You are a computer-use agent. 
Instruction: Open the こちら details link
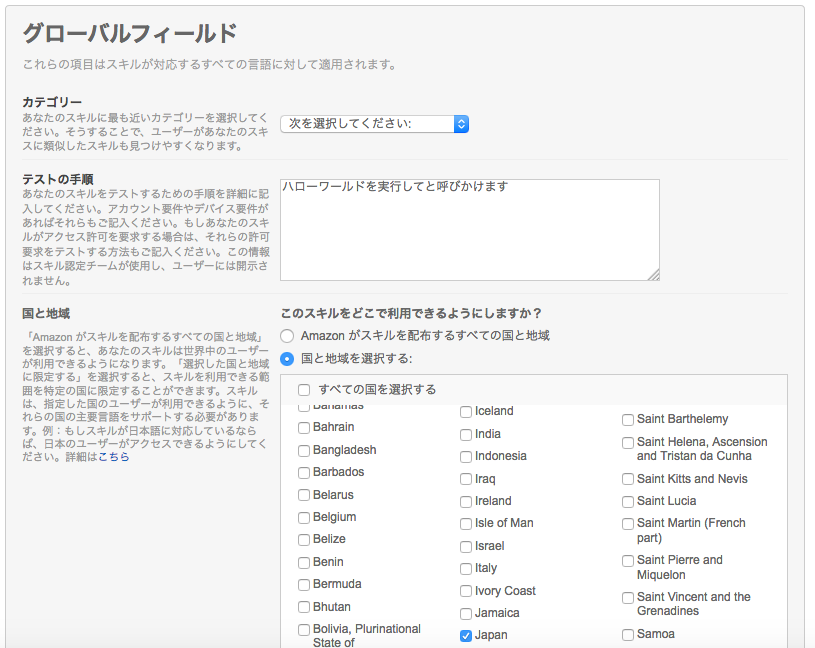114,457
